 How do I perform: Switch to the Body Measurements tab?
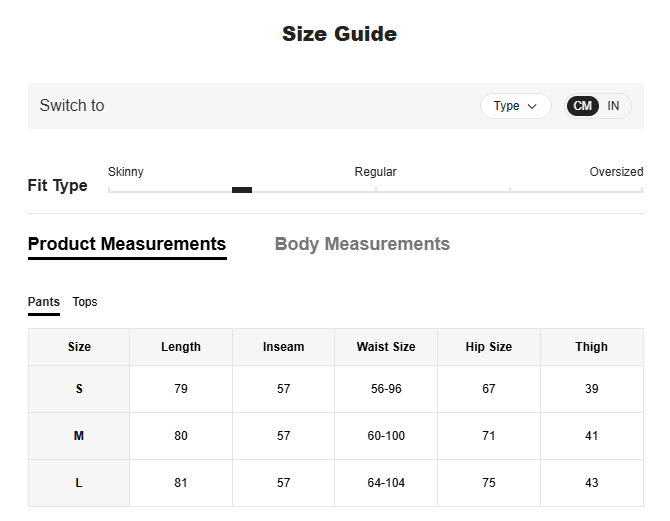(x=362, y=244)
